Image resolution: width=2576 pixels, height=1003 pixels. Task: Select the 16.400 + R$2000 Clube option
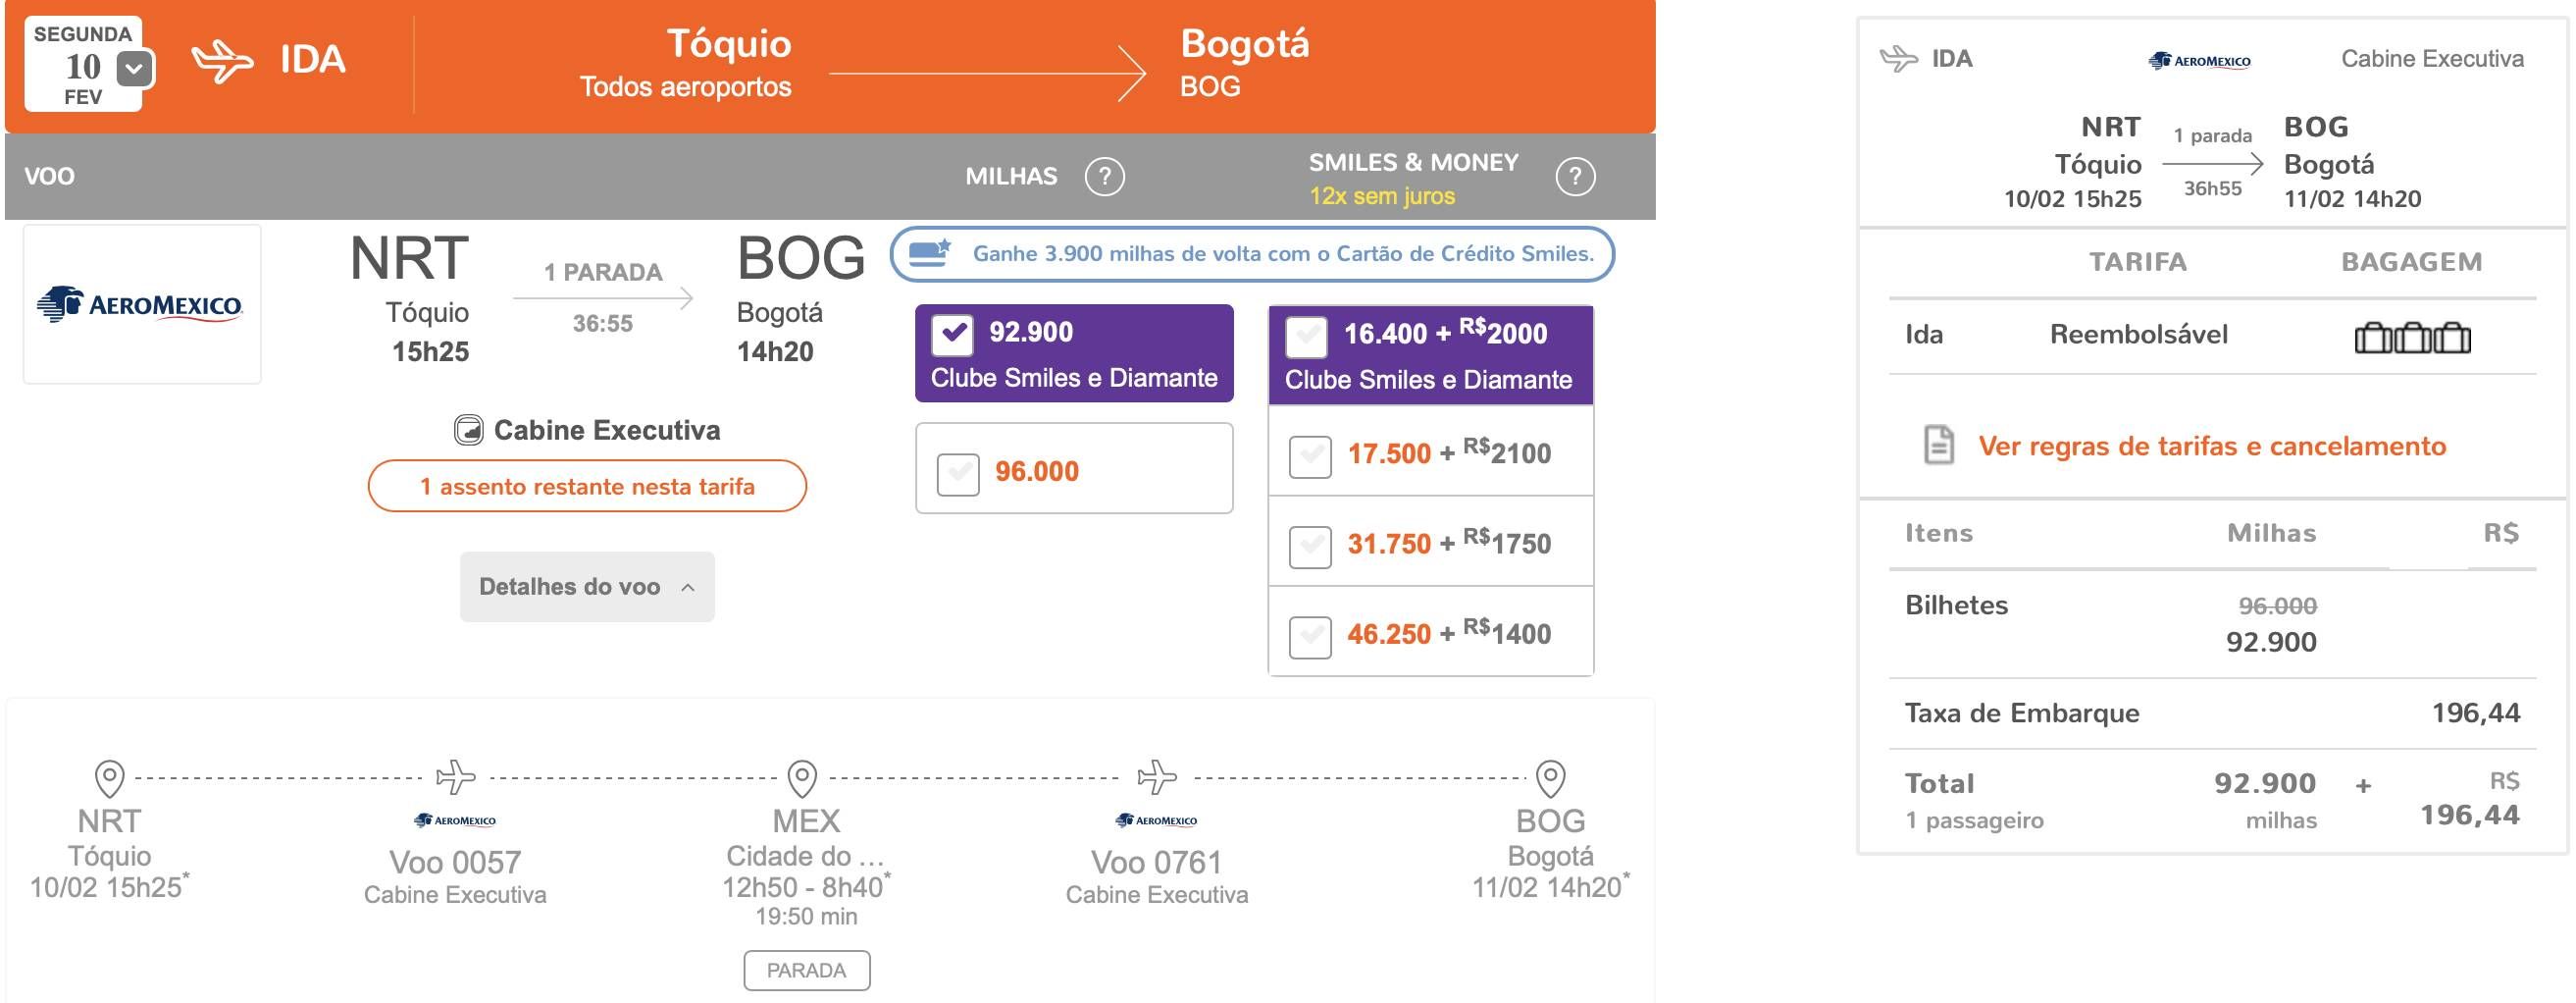pyautogui.click(x=1306, y=336)
